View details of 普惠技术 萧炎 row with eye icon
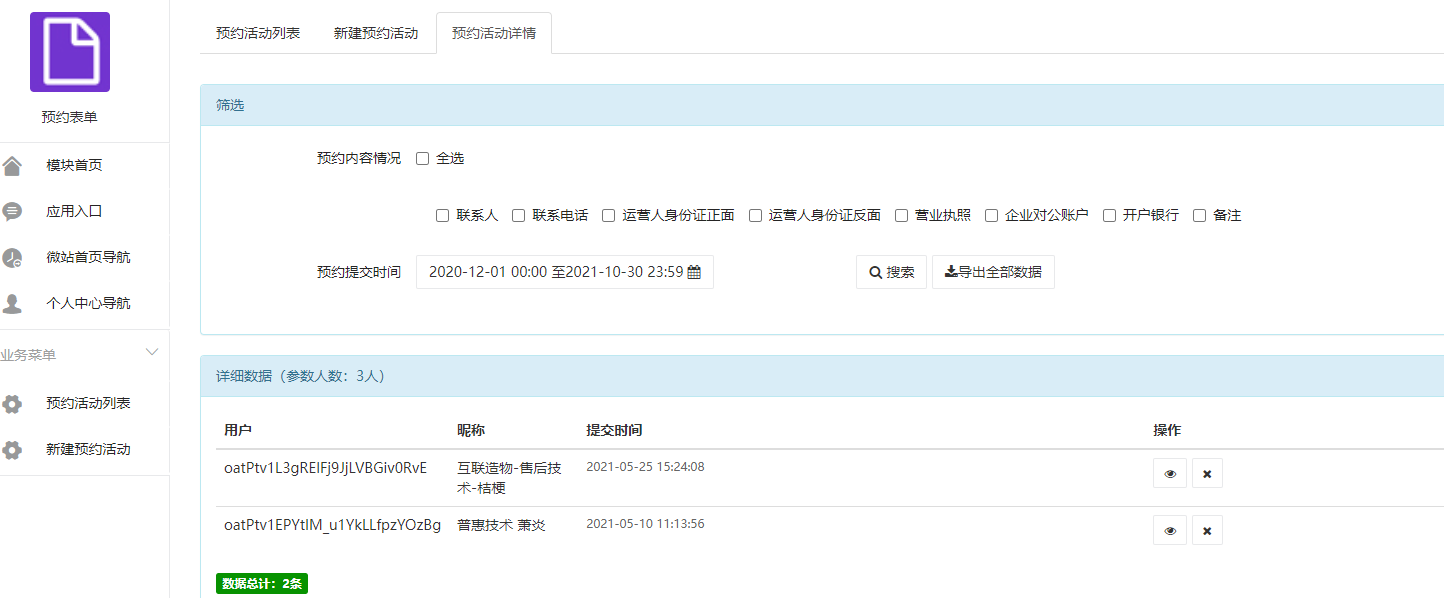This screenshot has height=598, width=1444. click(x=1170, y=530)
